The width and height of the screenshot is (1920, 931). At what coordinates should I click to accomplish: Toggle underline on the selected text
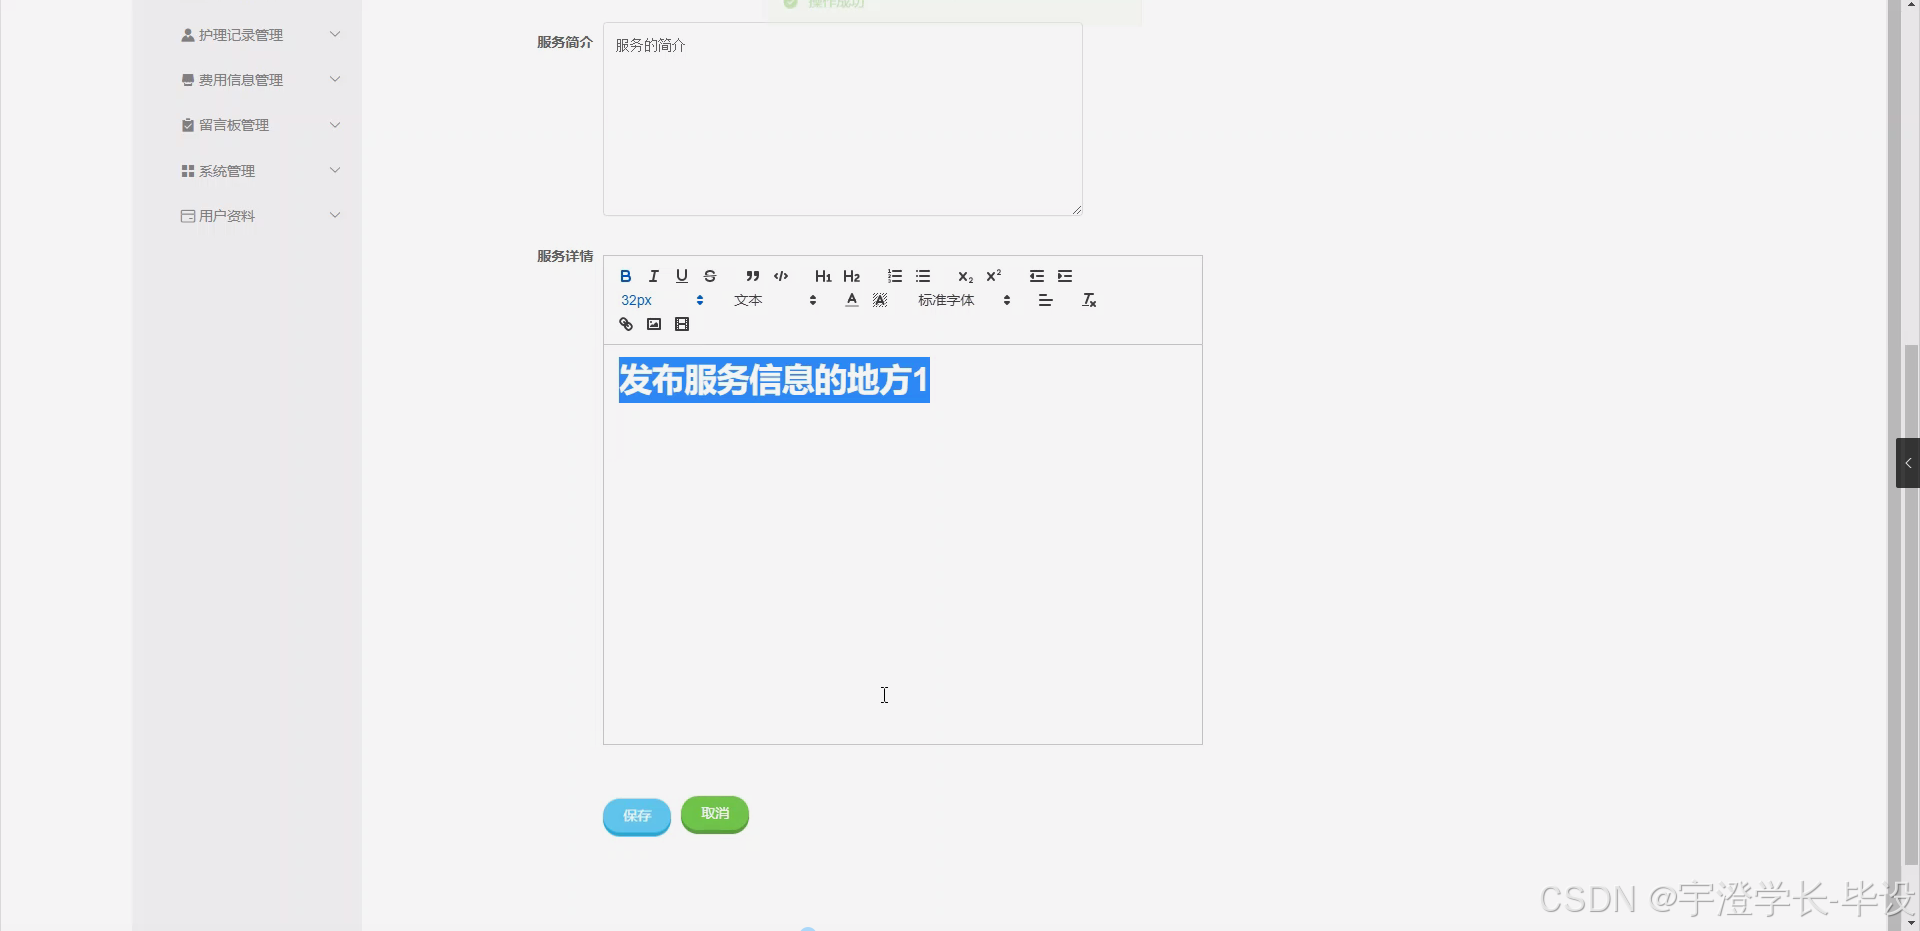tap(681, 276)
